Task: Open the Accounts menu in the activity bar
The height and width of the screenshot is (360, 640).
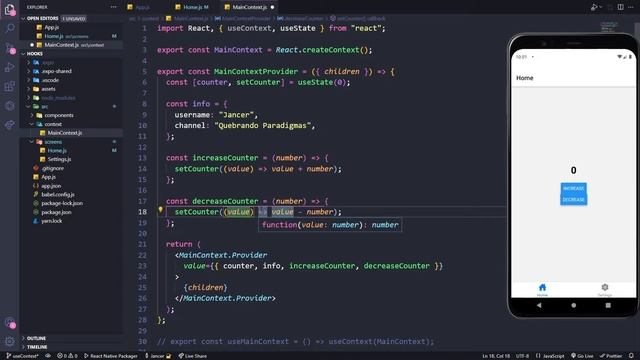Action: [10, 322]
